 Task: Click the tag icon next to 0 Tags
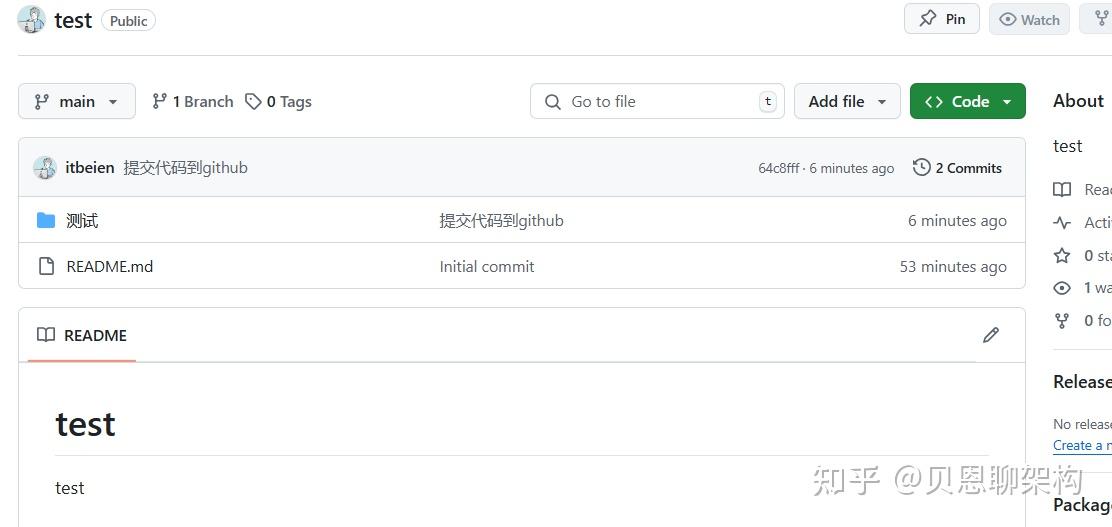tap(254, 101)
